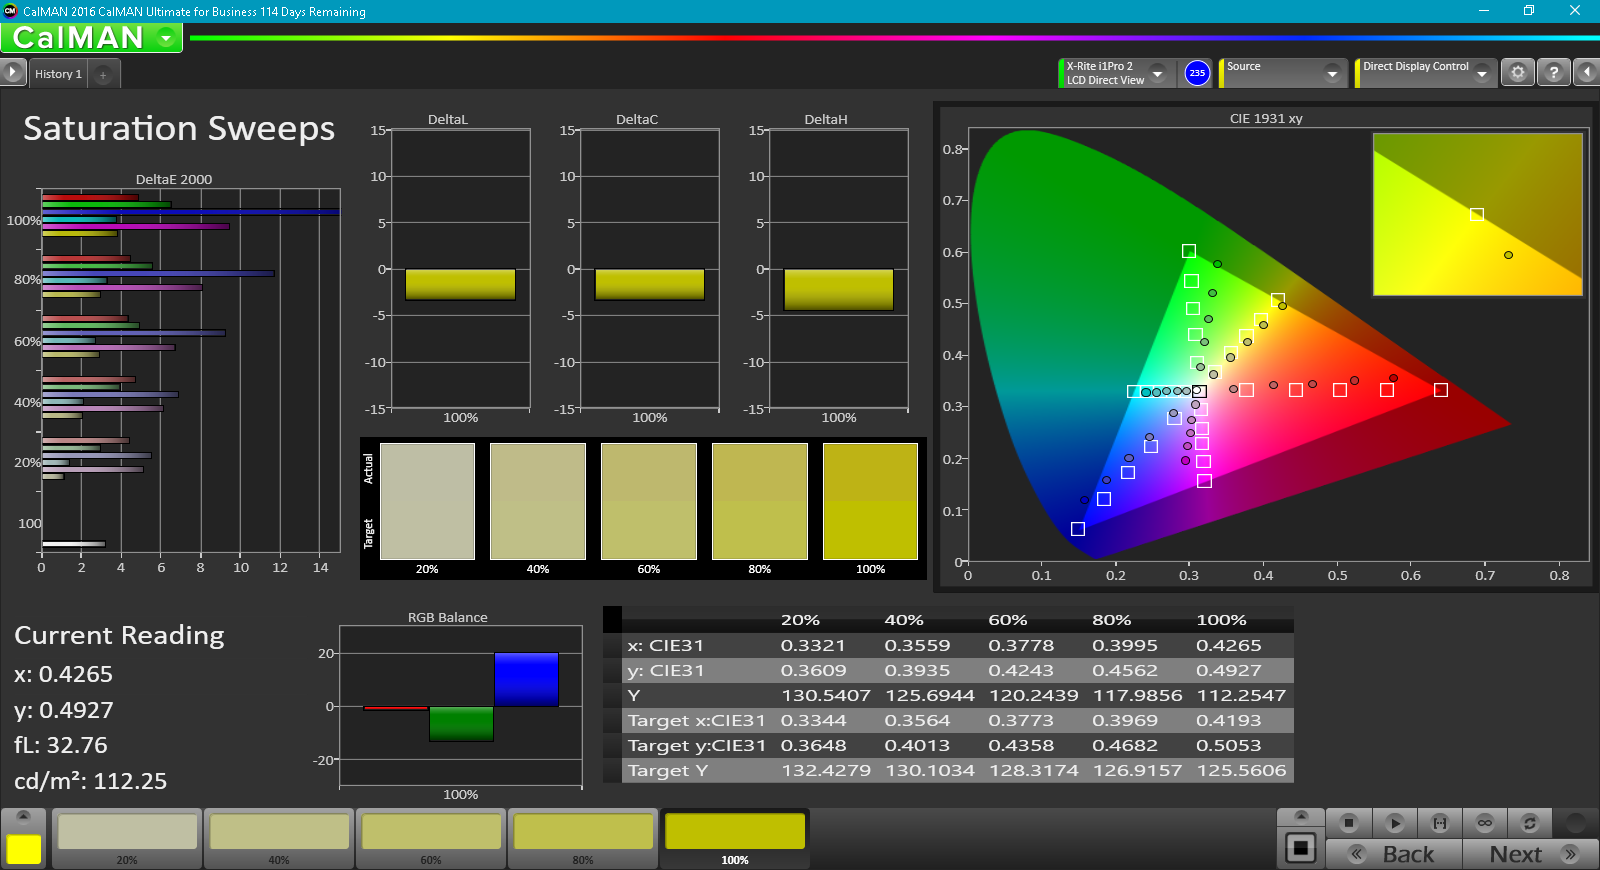Open the Direct Display Control dropdown

click(x=1481, y=73)
